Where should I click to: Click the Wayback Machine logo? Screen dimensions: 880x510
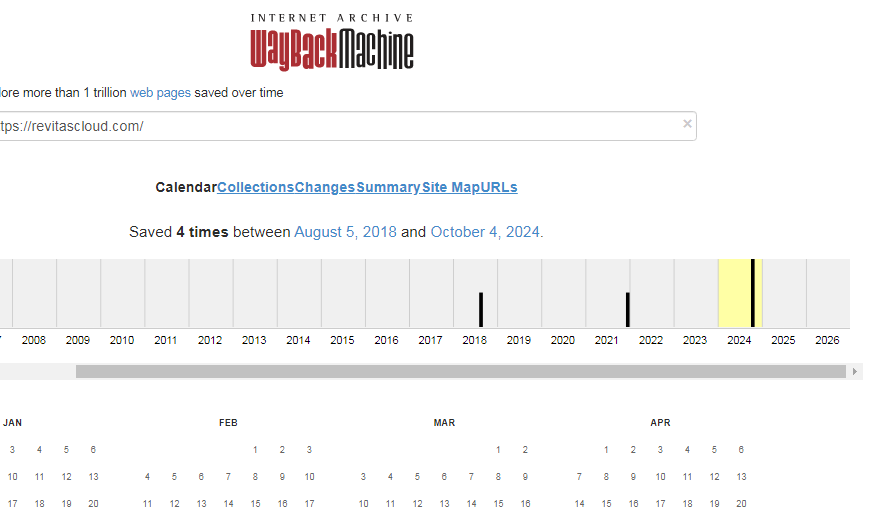[332, 43]
